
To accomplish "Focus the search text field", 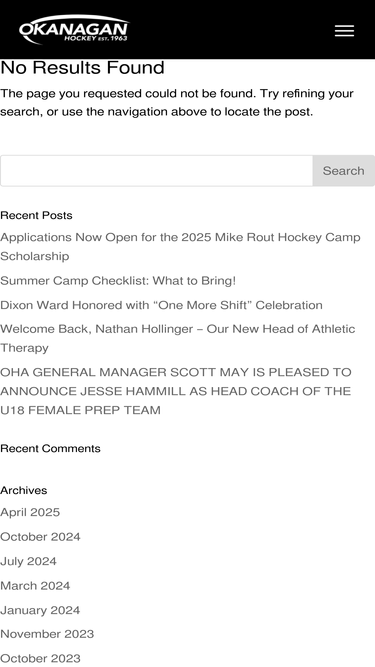I will (156, 171).
